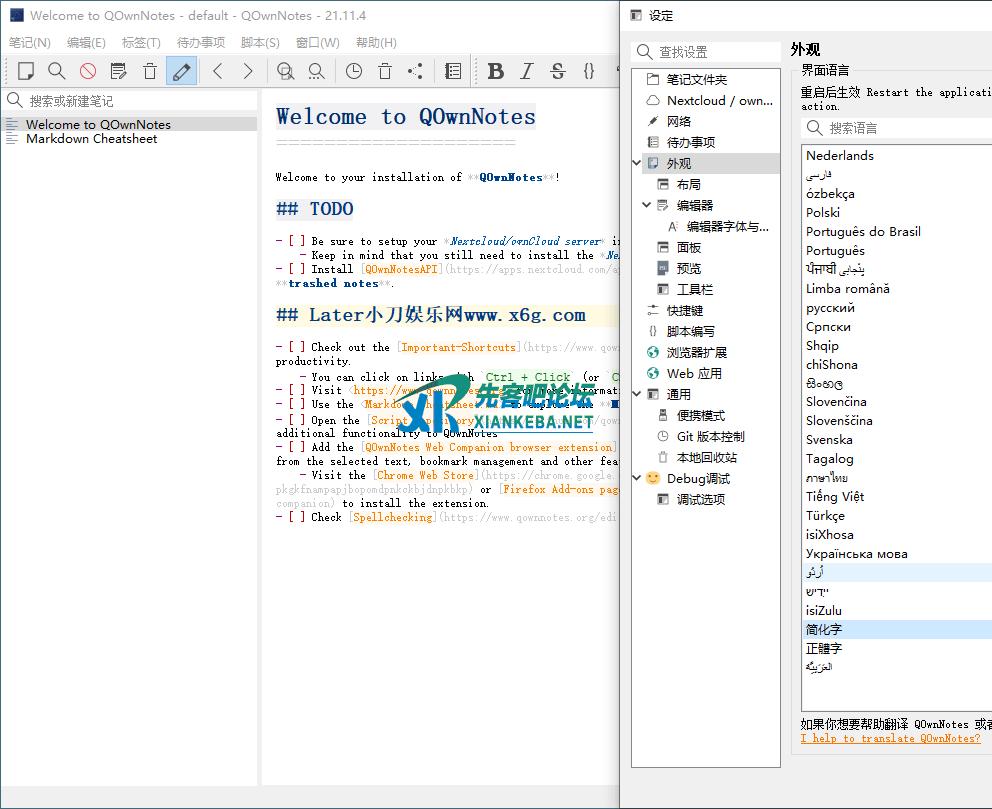Apply strikethrough with the S icon
Image resolution: width=992 pixels, height=809 pixels.
pyautogui.click(x=558, y=71)
